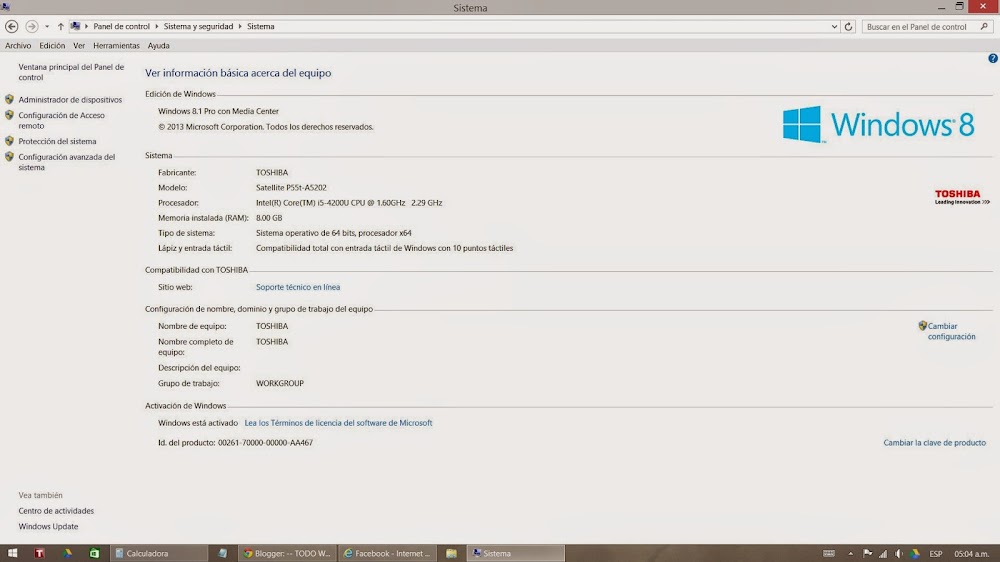Read Microsoft software license terms link
Screen dimensions: 1000x562
338,423
